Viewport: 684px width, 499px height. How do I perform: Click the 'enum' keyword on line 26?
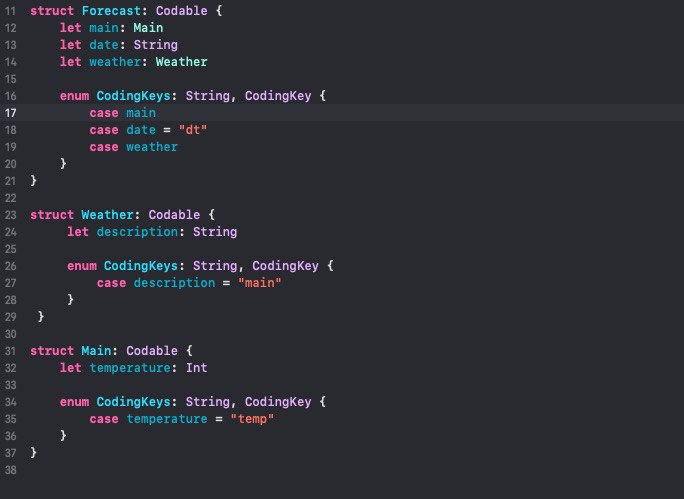[82, 266]
